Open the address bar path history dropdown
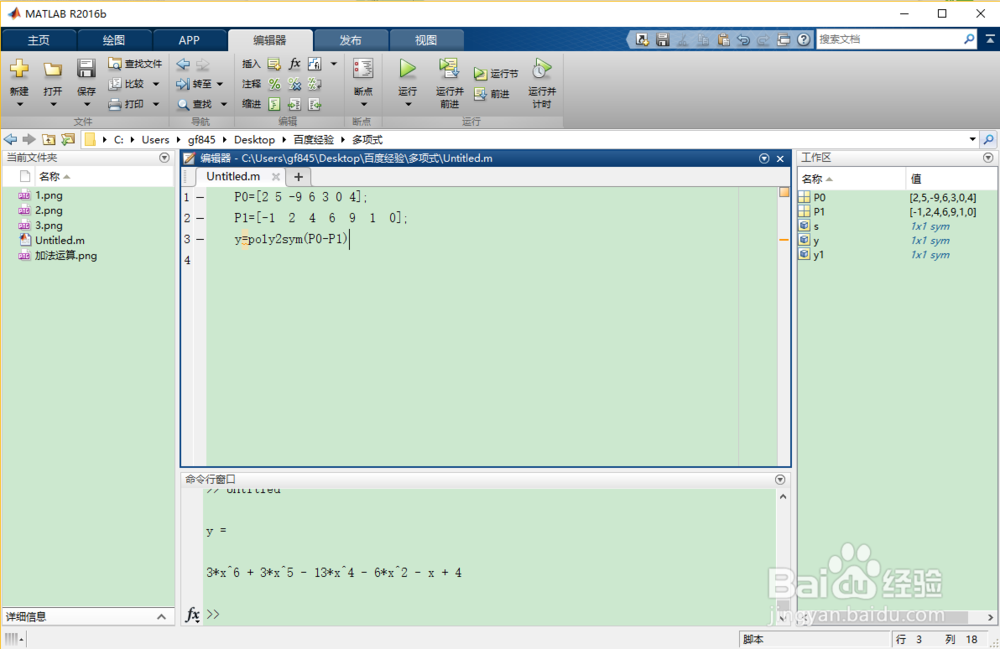The width and height of the screenshot is (1000, 649). 973,139
